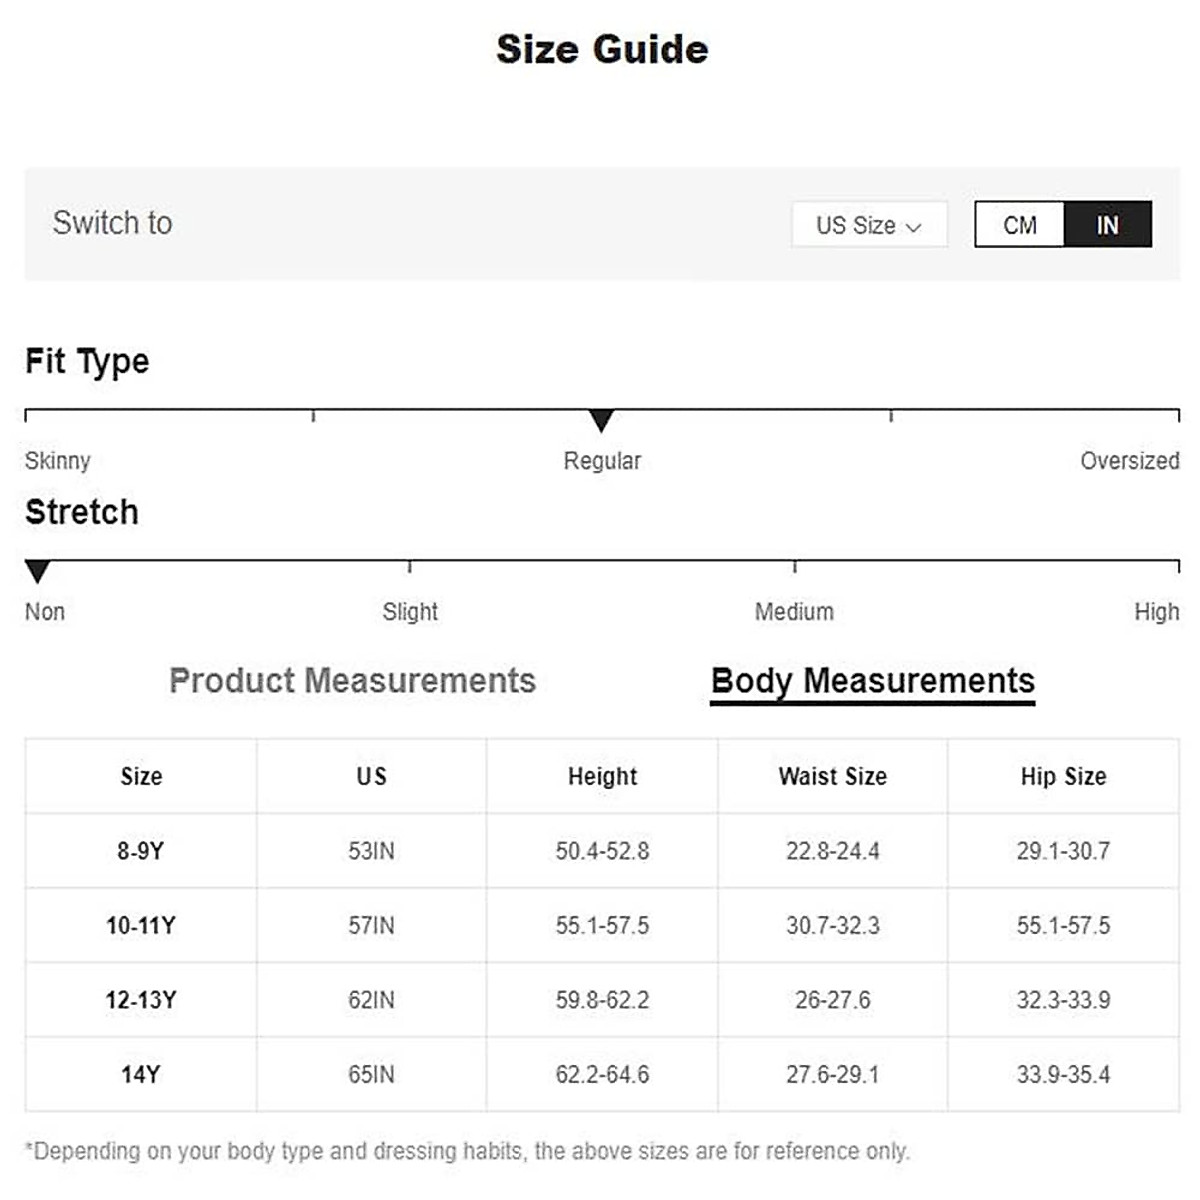The image size is (1200, 1200).
Task: Open the Body Measurements tab
Action: click(x=872, y=681)
